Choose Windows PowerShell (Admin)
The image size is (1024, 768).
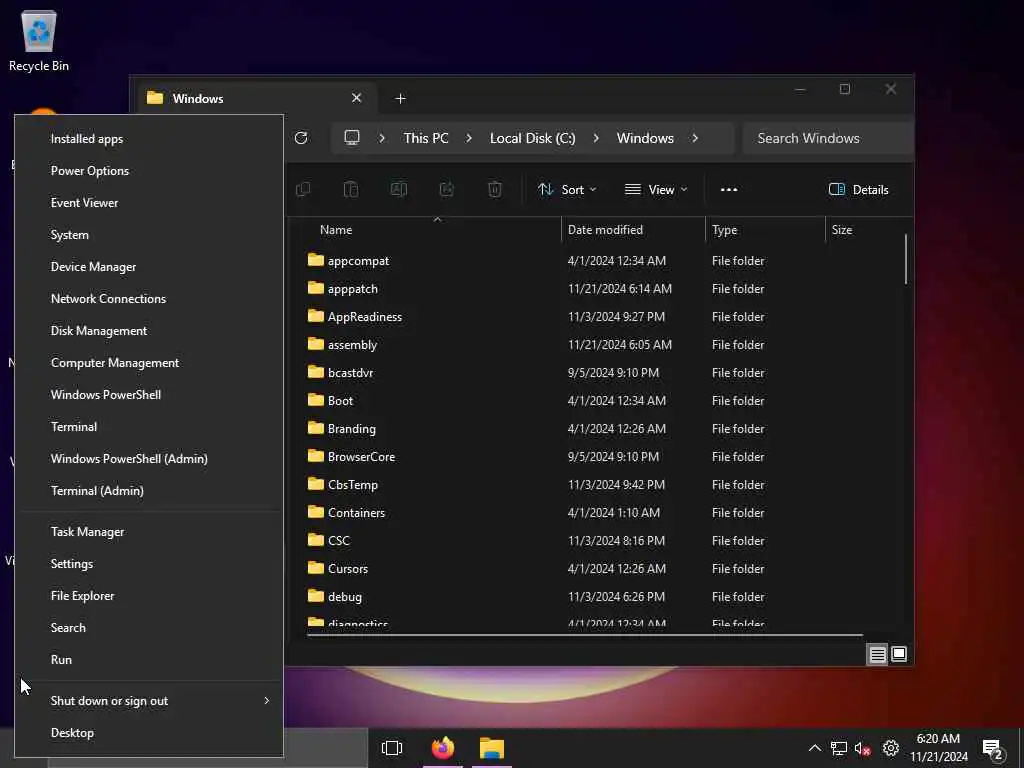149,458
